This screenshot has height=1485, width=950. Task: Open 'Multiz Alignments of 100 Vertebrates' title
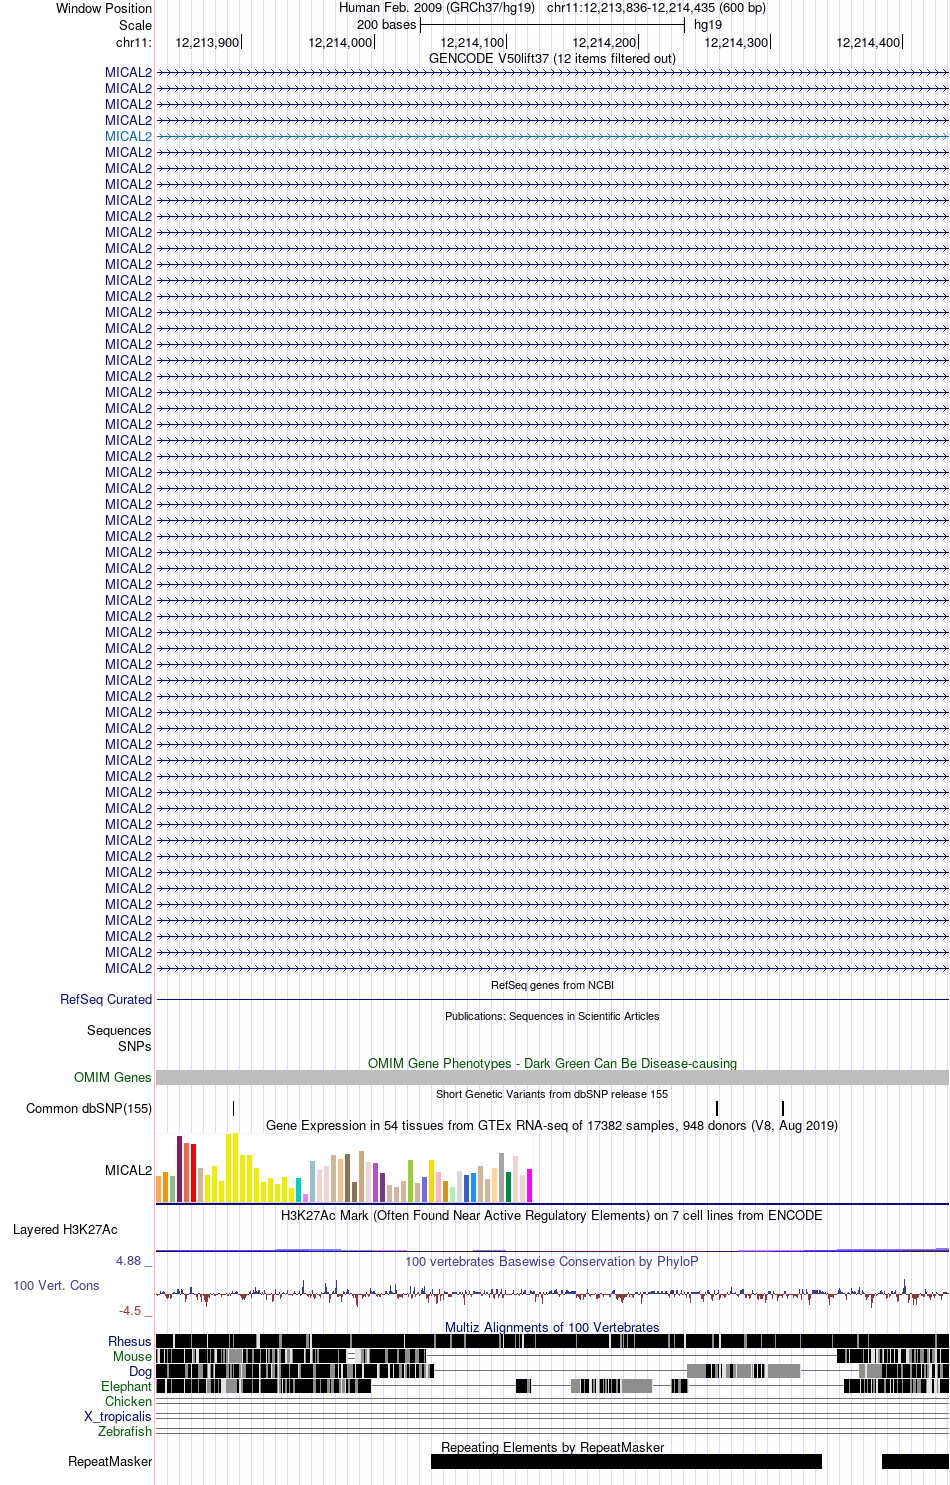pos(552,1327)
